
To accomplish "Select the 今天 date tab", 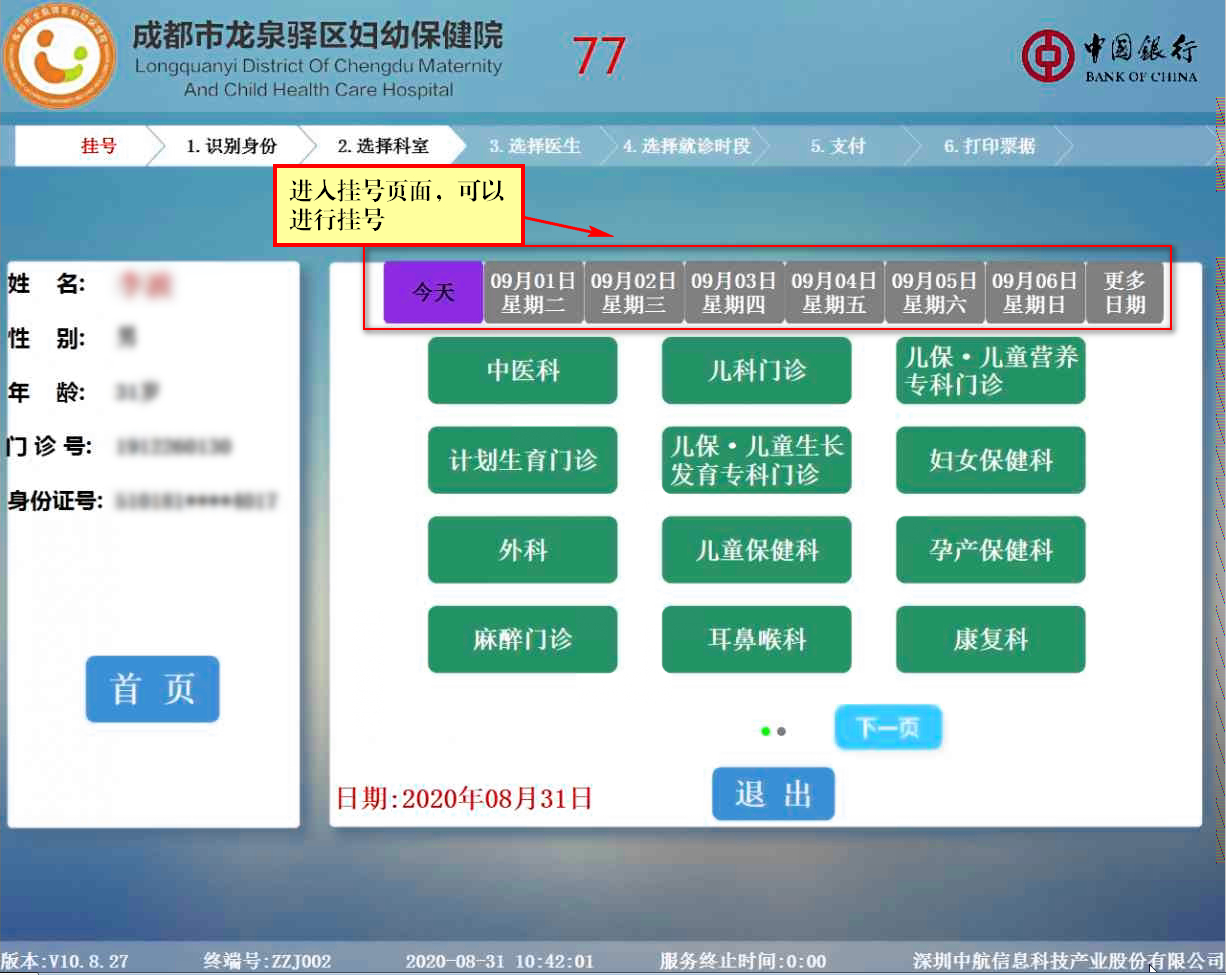I will click(433, 292).
